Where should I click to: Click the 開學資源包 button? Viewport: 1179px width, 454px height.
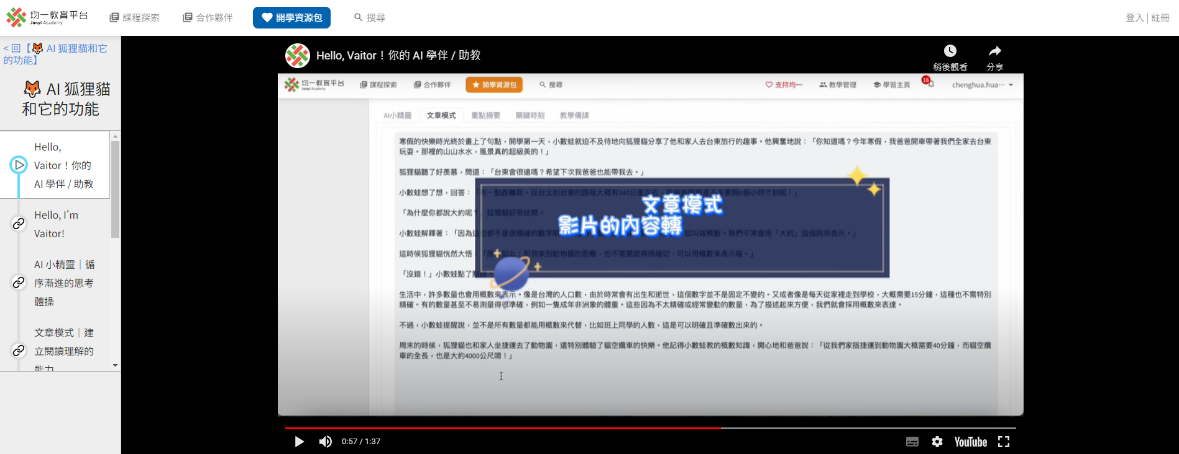click(292, 17)
